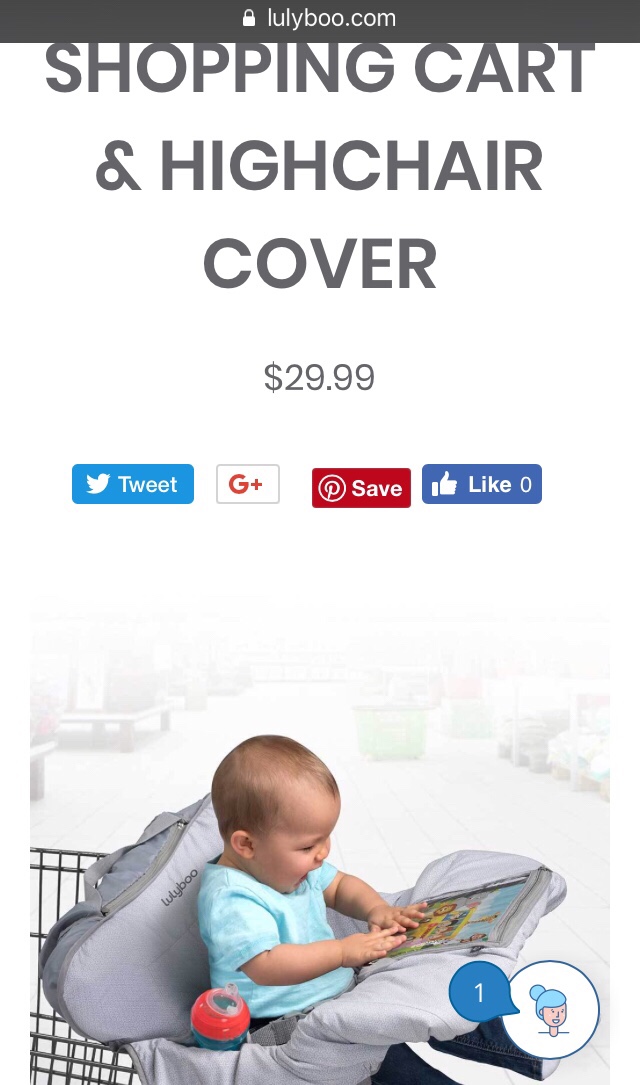The image size is (640, 1085).
Task: Click the Twitter bird icon
Action: 98,484
